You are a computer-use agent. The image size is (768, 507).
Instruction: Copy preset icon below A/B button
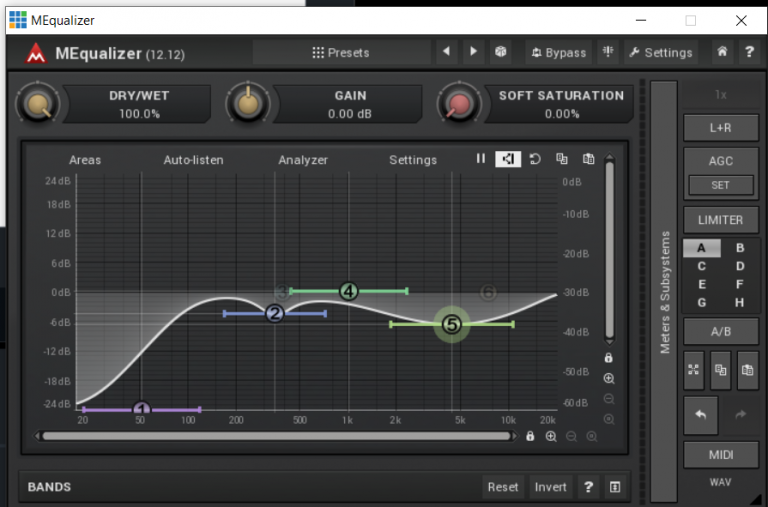point(720,370)
